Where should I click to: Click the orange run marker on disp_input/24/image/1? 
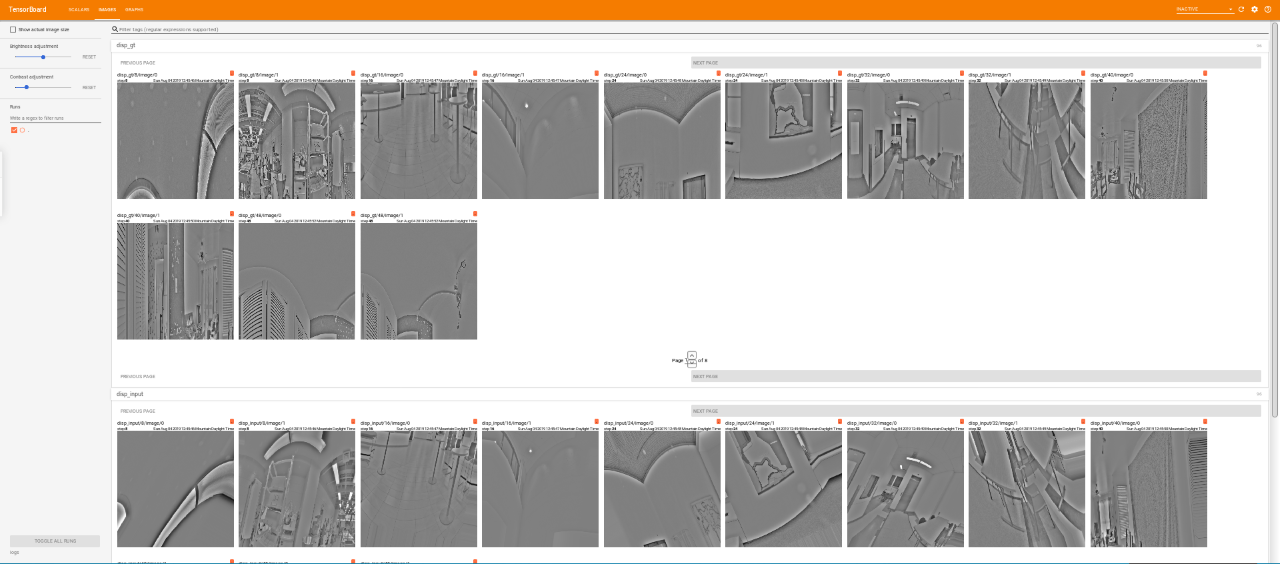click(840, 422)
